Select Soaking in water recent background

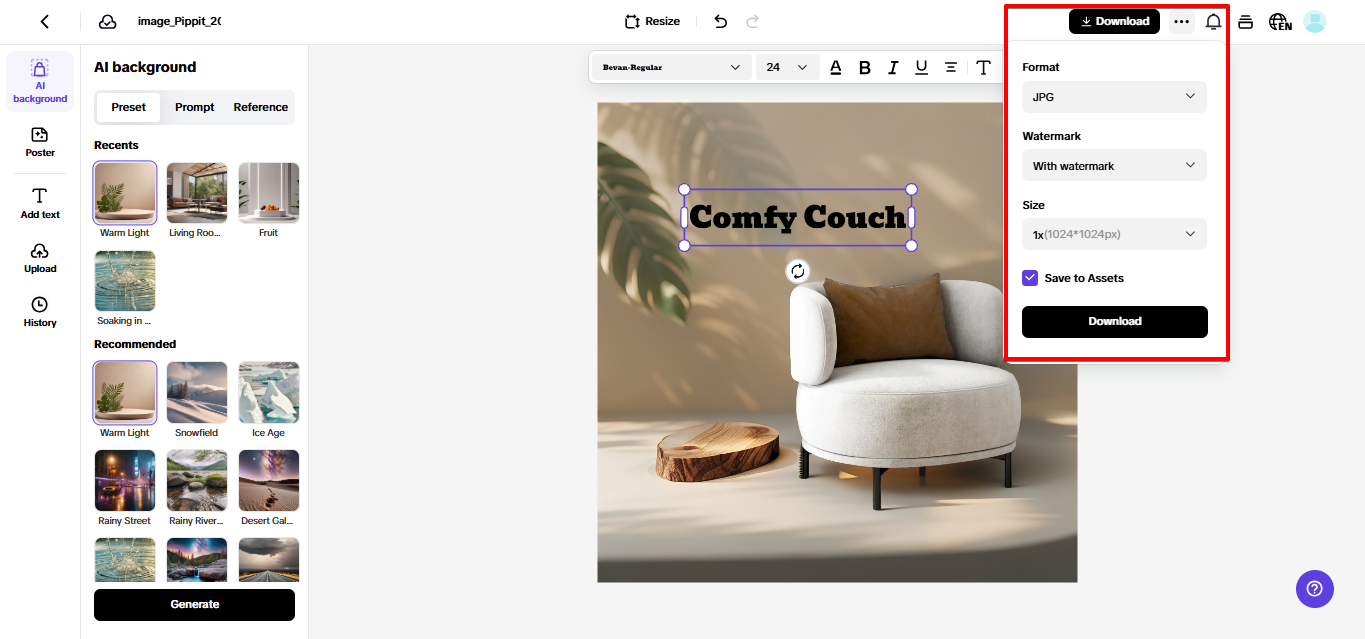125,281
